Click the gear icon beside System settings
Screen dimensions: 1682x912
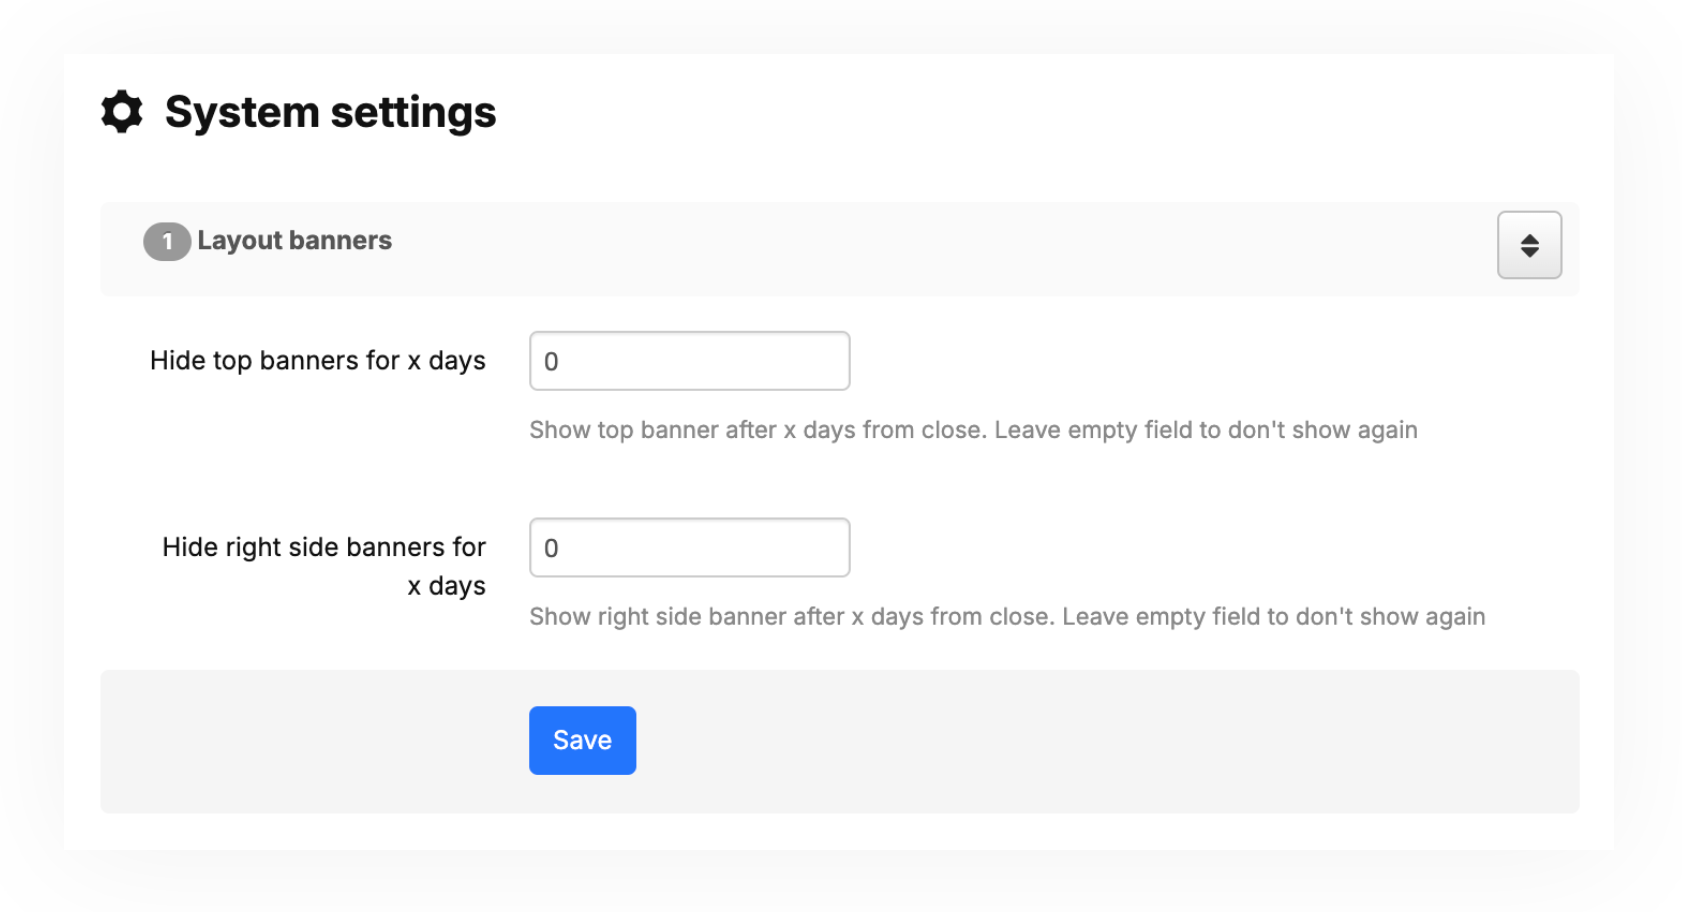tap(122, 111)
